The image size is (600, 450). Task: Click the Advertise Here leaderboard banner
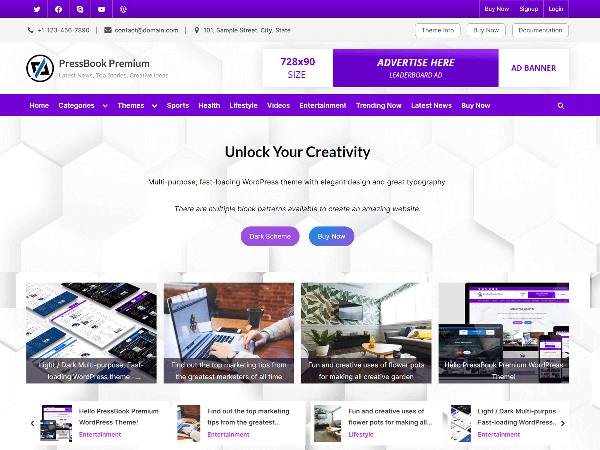pyautogui.click(x=416, y=68)
